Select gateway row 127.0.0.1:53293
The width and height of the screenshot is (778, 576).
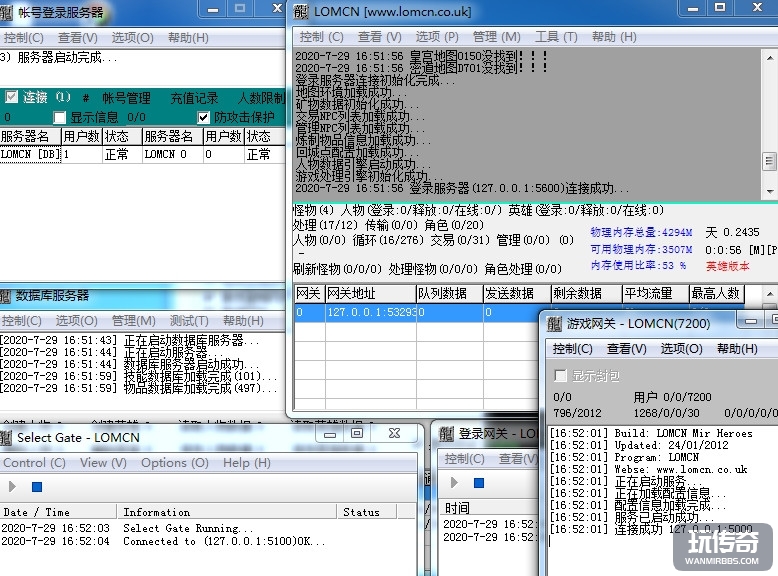tap(416, 312)
